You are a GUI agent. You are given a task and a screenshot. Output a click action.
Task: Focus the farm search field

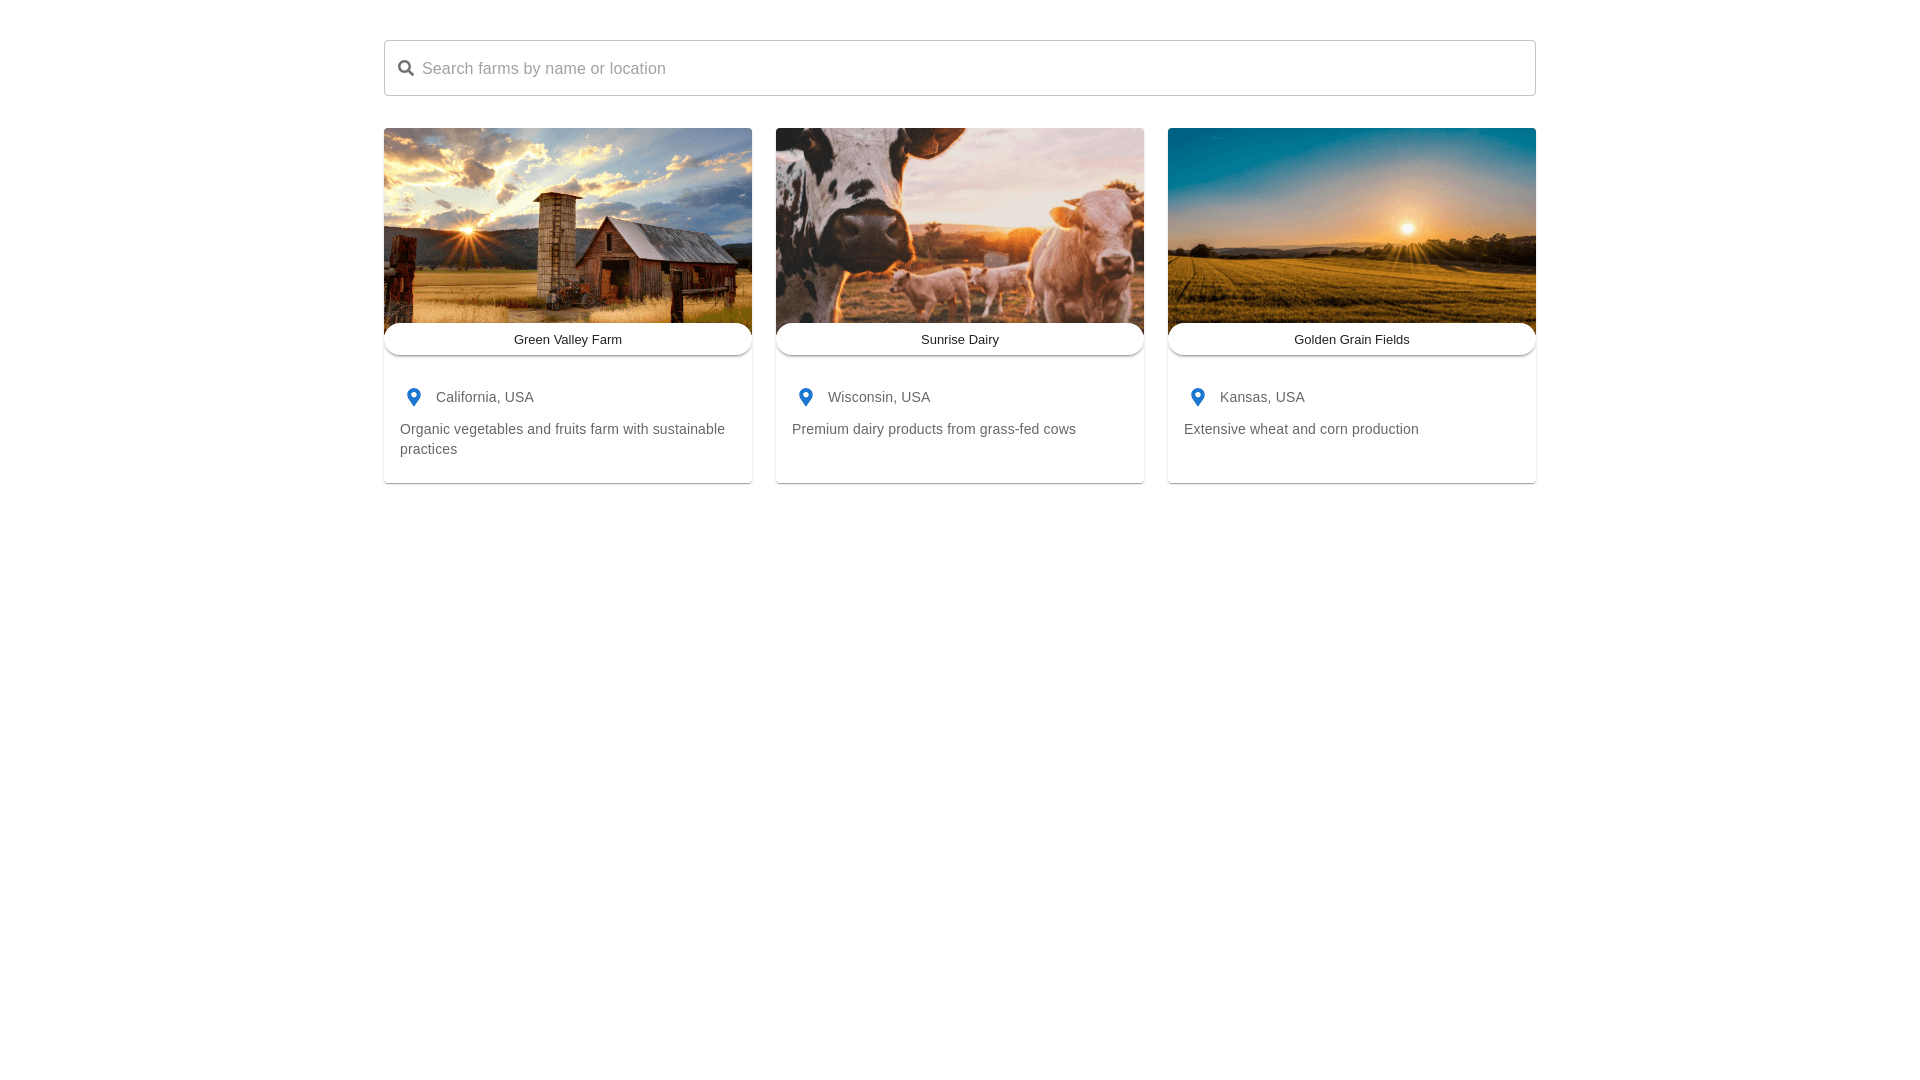960,68
